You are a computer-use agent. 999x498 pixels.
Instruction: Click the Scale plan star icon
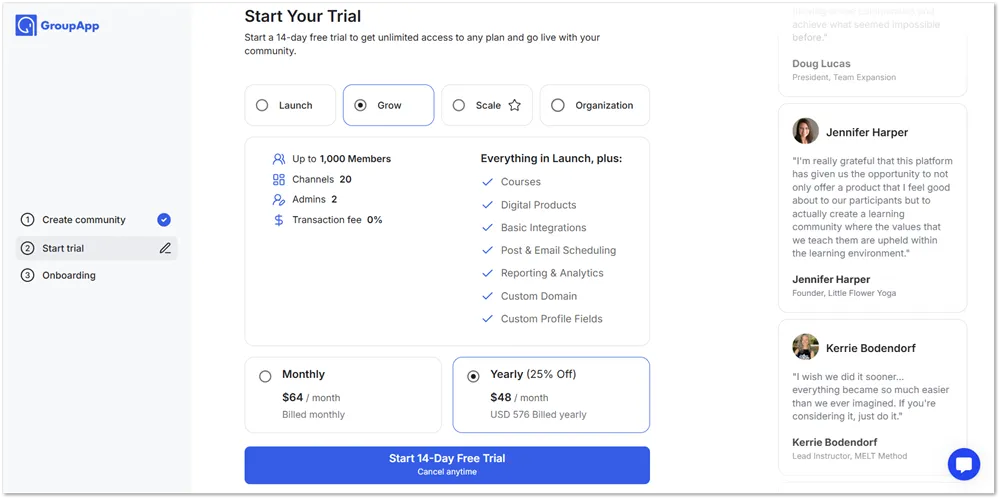tap(514, 106)
